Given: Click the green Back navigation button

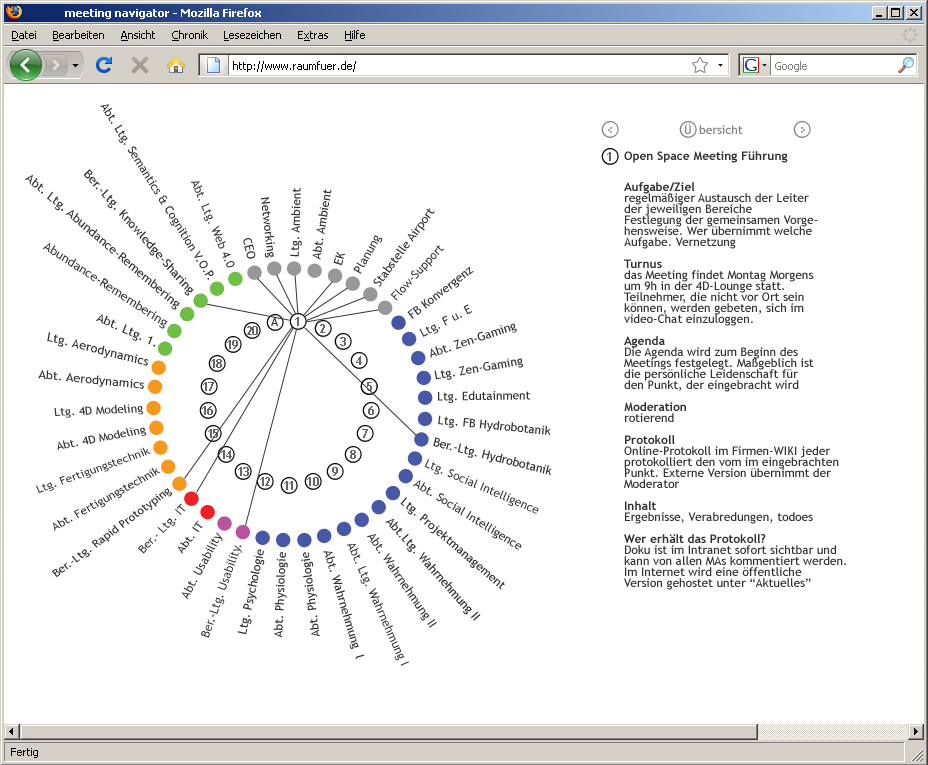Looking at the screenshot, I should coord(26,66).
